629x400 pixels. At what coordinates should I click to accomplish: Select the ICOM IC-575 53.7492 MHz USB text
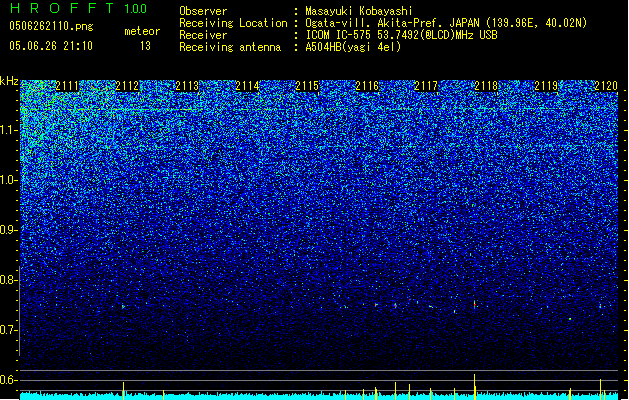pos(402,35)
